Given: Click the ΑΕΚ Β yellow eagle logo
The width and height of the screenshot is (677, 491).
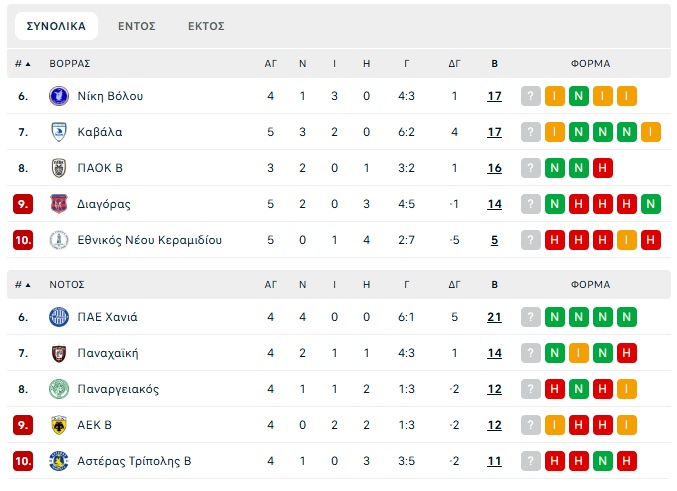Looking at the screenshot, I should [x=59, y=425].
